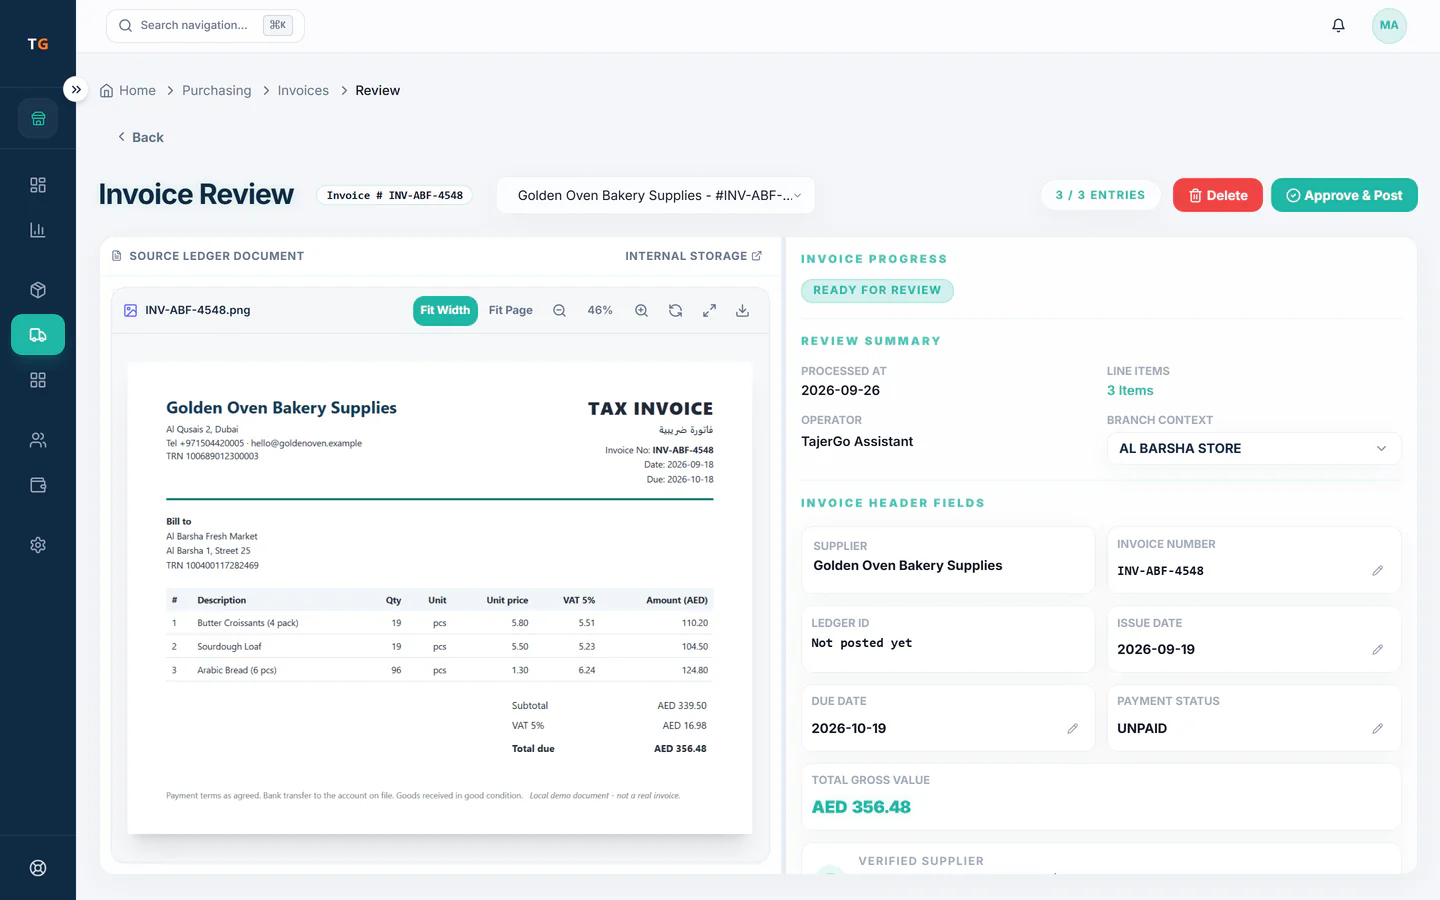Open the box inventory sidebar icon
Viewport: 1440px width, 900px height.
(x=38, y=290)
